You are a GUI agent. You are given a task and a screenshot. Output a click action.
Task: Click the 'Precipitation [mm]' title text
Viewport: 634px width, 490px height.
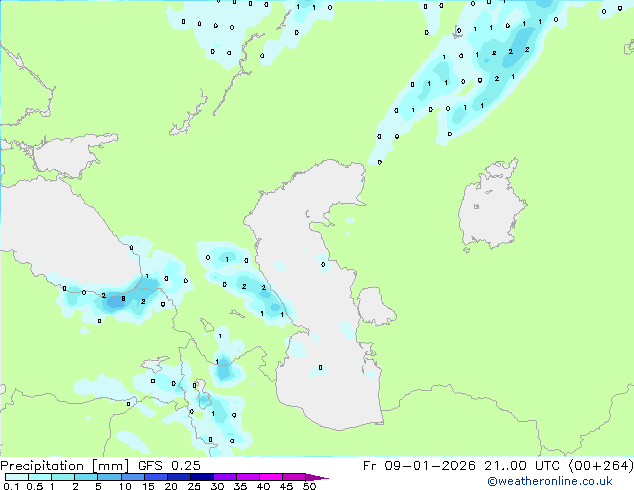click(x=64, y=466)
